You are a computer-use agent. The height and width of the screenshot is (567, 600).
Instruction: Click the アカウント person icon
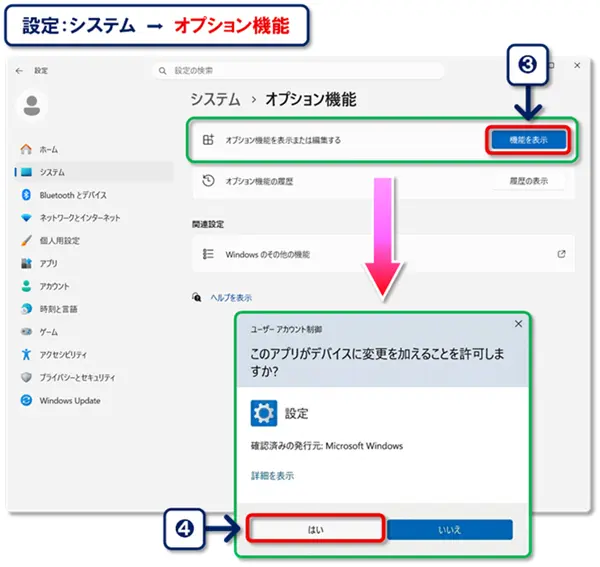click(x=26, y=286)
